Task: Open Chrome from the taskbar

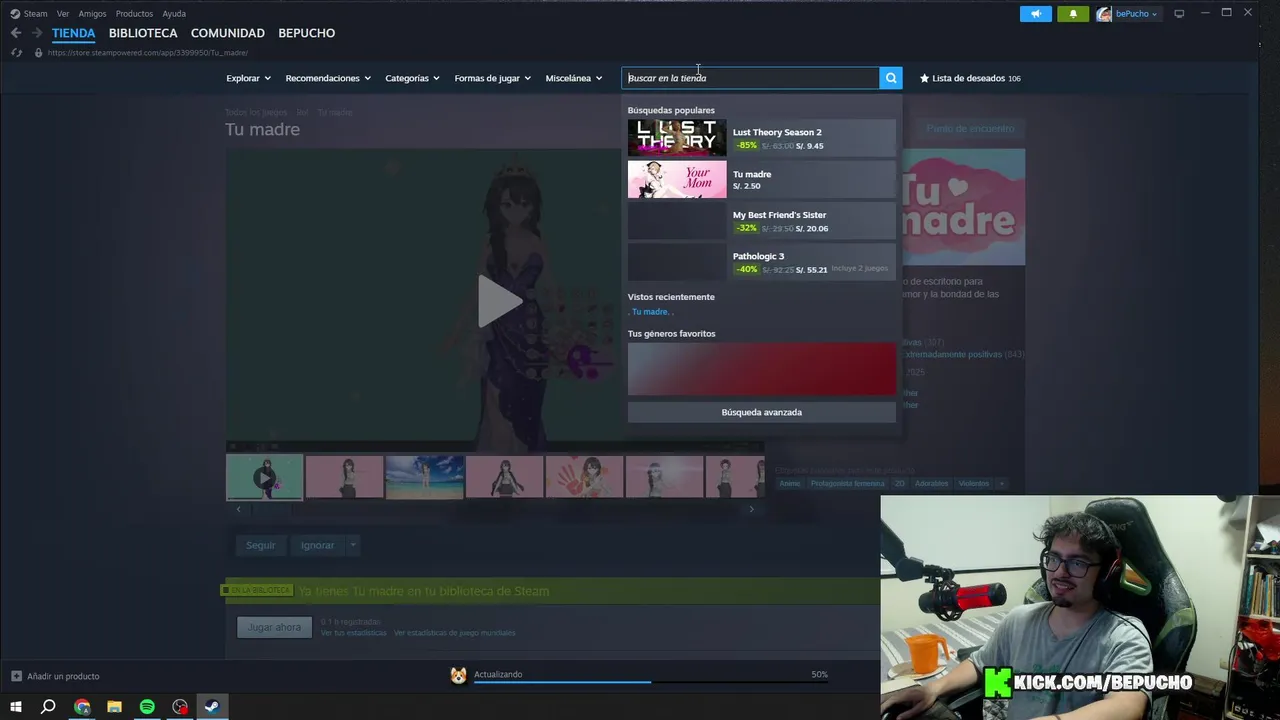Action: tap(82, 707)
